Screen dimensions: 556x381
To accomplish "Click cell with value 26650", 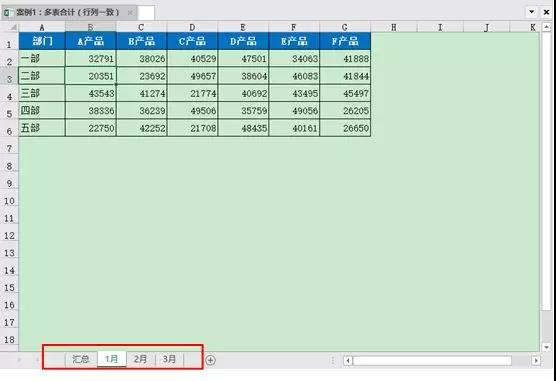I will [x=345, y=128].
